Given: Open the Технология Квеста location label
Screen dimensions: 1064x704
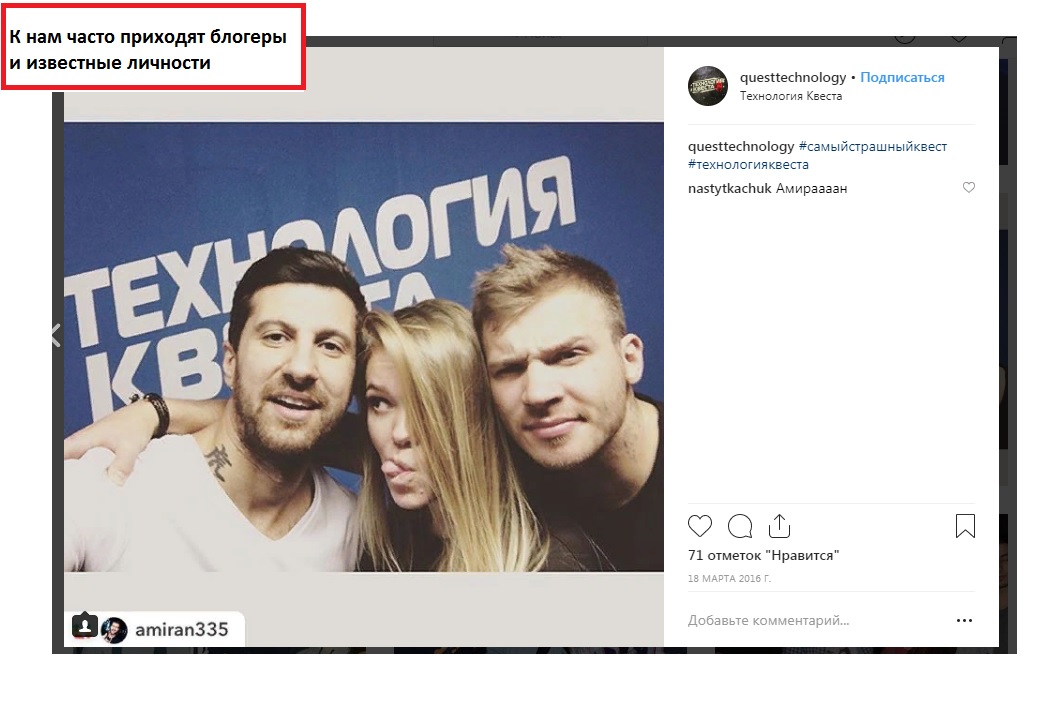Looking at the screenshot, I should click(791, 96).
